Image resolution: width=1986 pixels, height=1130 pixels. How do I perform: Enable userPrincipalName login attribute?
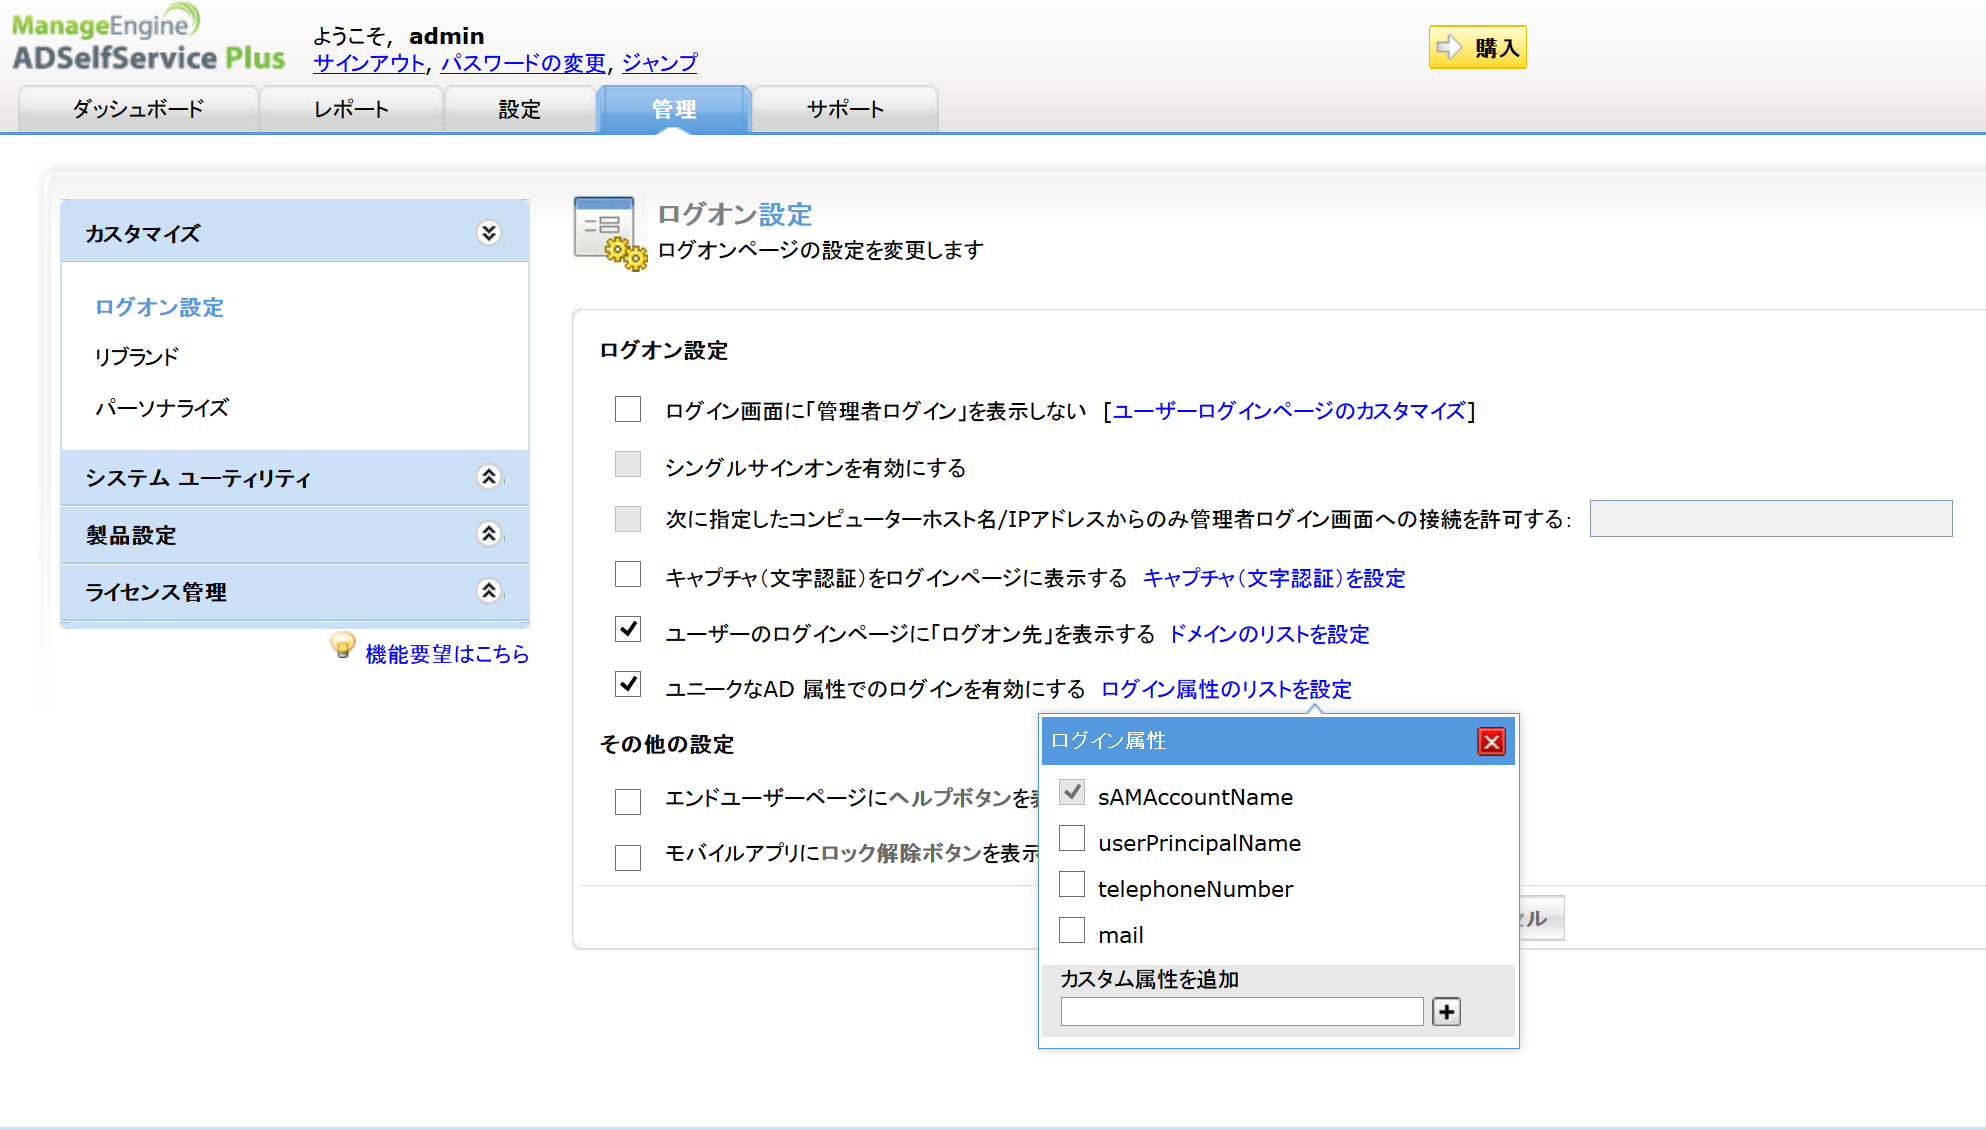coord(1072,839)
